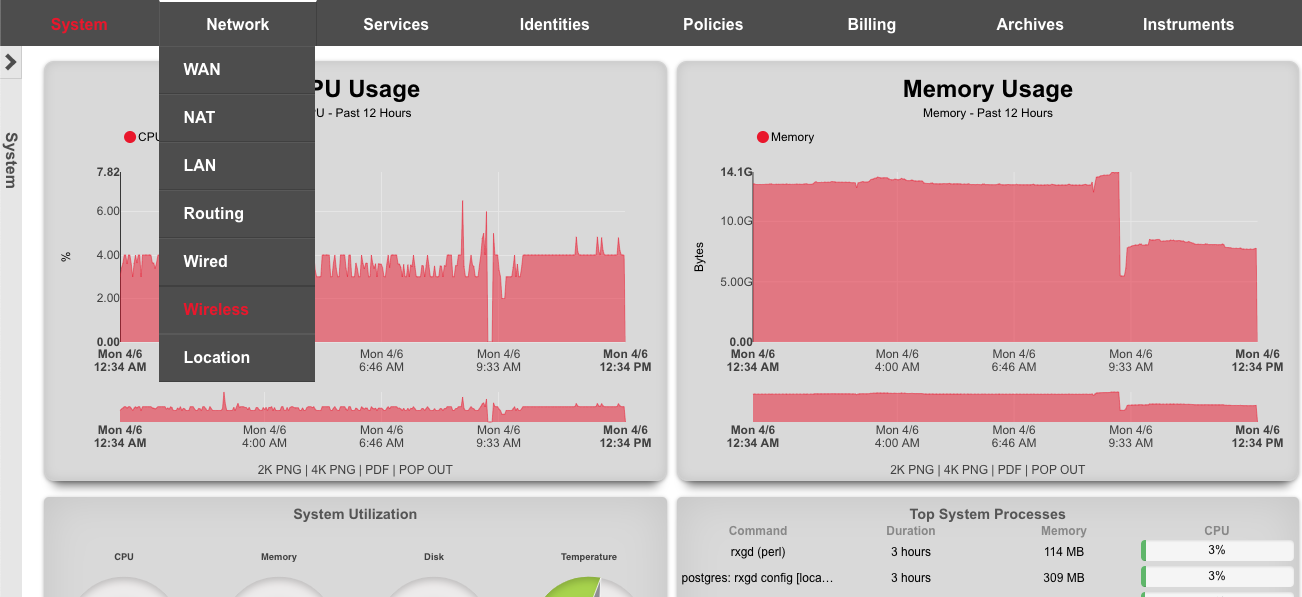Export Memory Usage chart as PDF

click(x=1009, y=469)
